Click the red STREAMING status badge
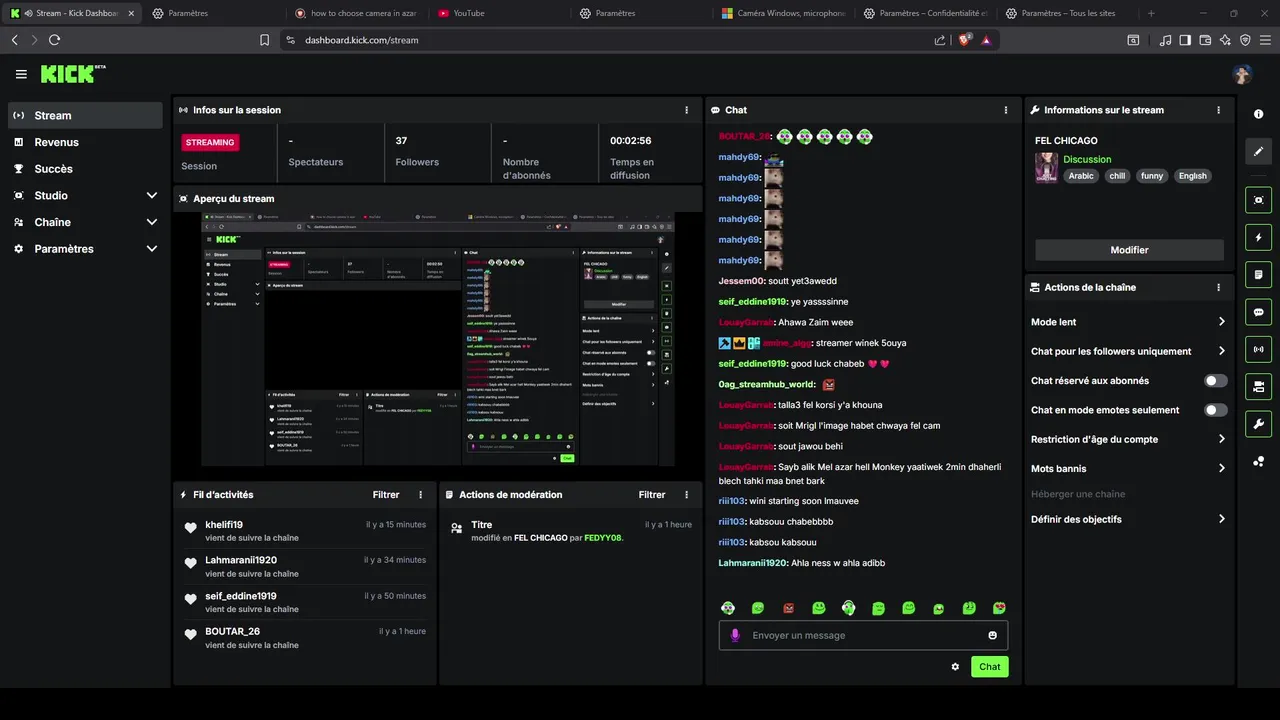This screenshot has height=720, width=1280. [x=210, y=142]
